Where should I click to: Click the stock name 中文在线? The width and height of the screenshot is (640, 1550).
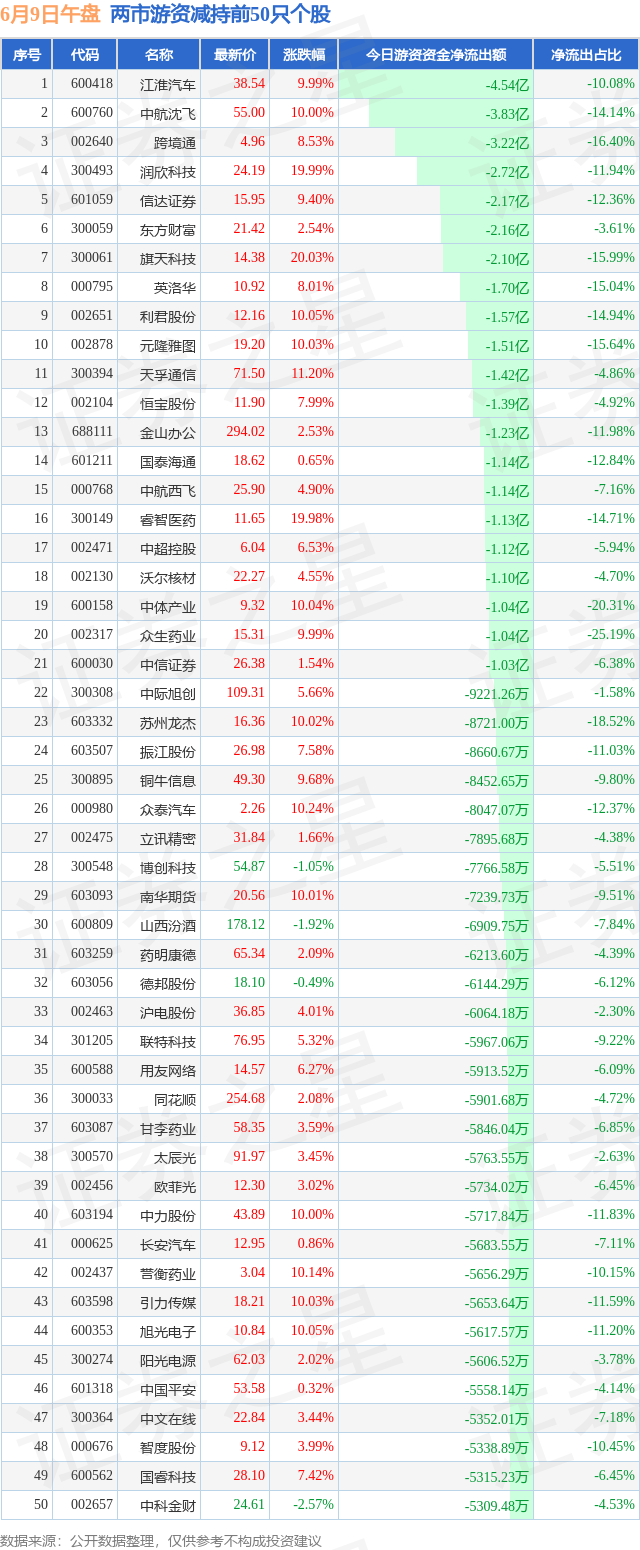[x=168, y=1419]
